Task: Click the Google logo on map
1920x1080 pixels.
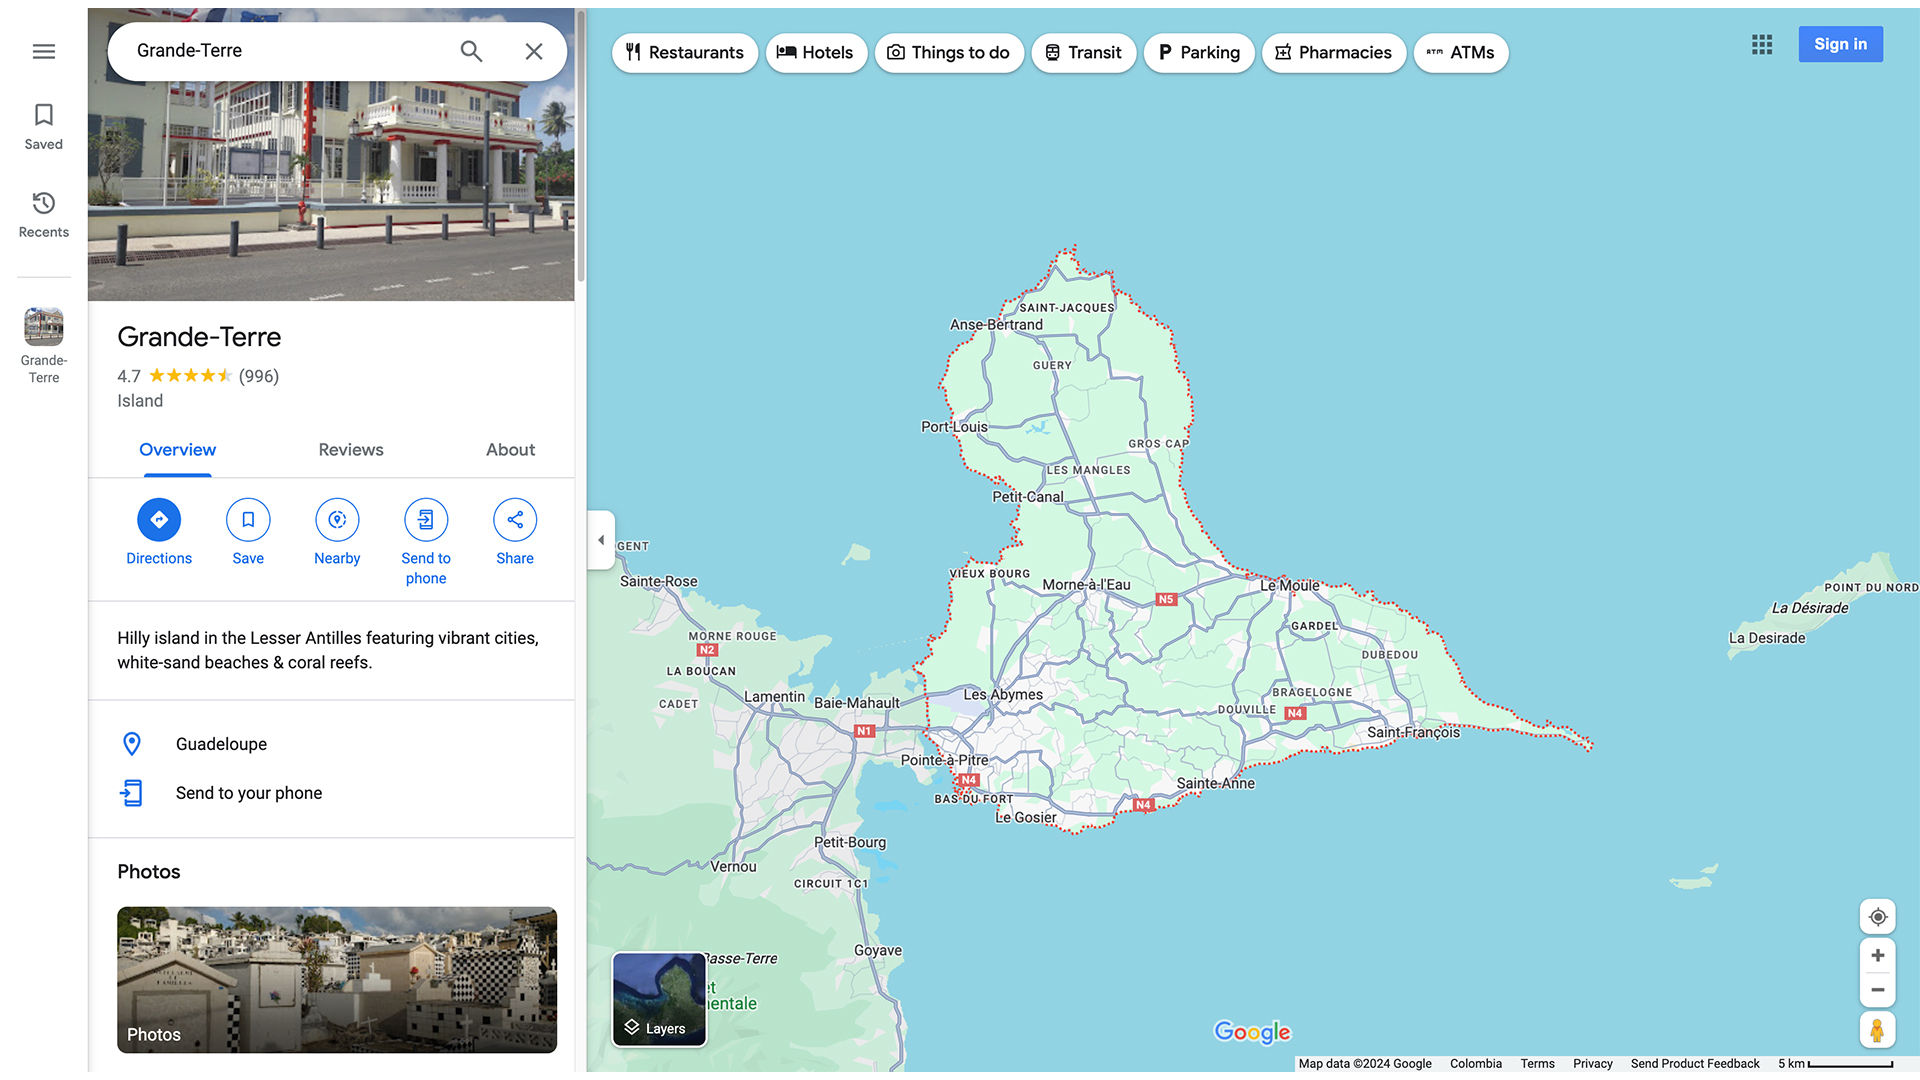Action: (1252, 1031)
